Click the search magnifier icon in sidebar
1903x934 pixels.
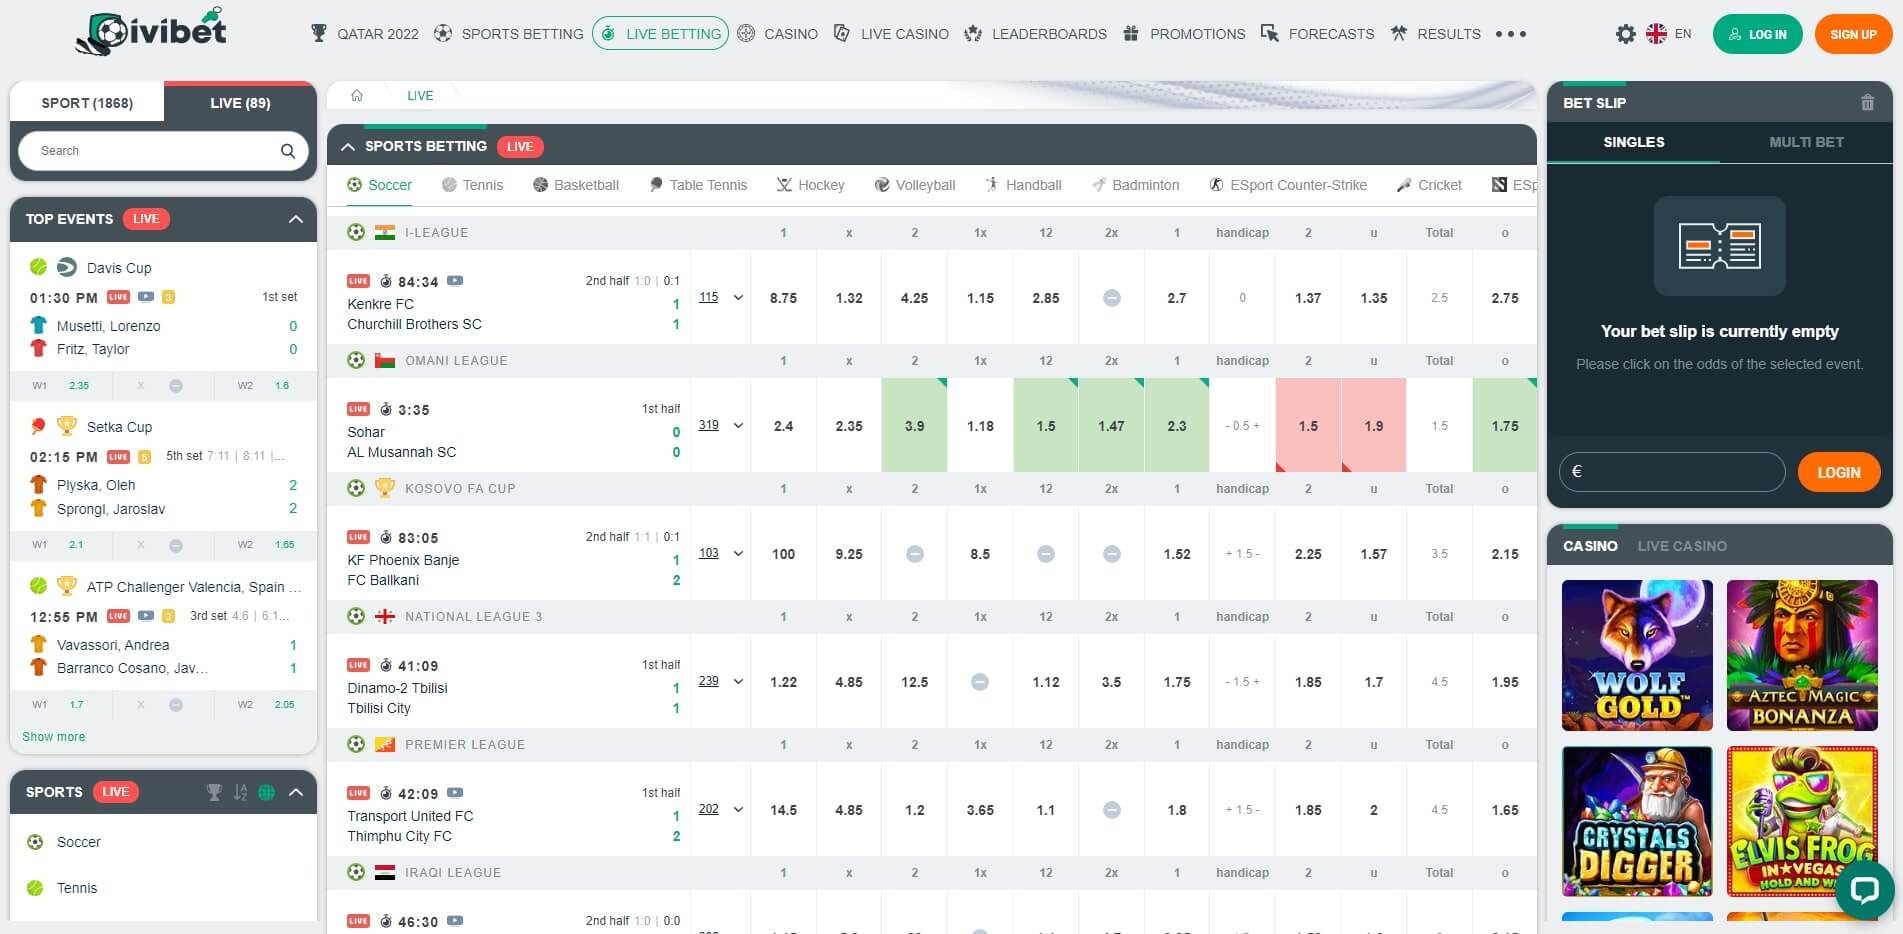(288, 150)
